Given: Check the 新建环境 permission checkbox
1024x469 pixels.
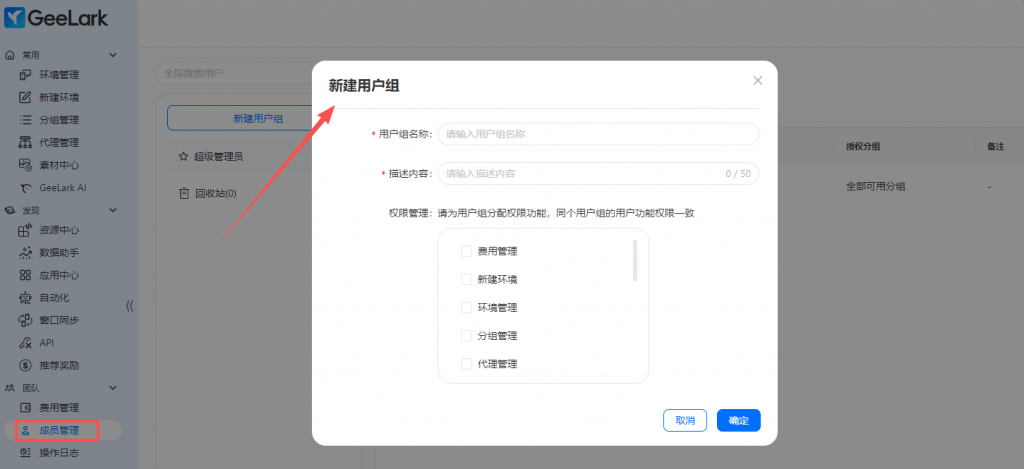Looking at the screenshot, I should 466,279.
